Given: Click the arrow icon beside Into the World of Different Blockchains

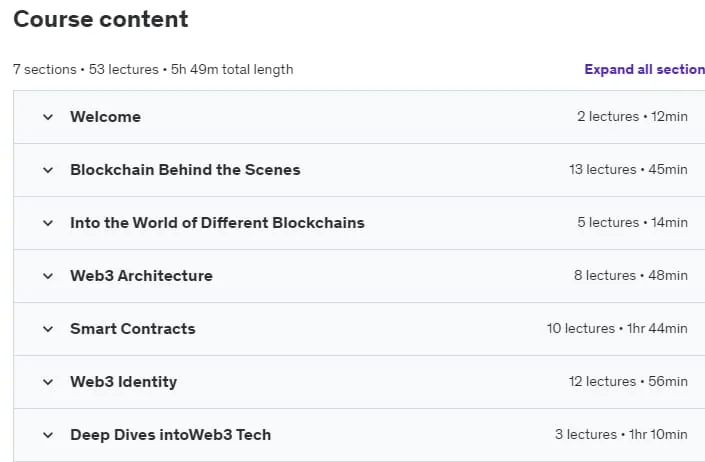Looking at the screenshot, I should [48, 223].
